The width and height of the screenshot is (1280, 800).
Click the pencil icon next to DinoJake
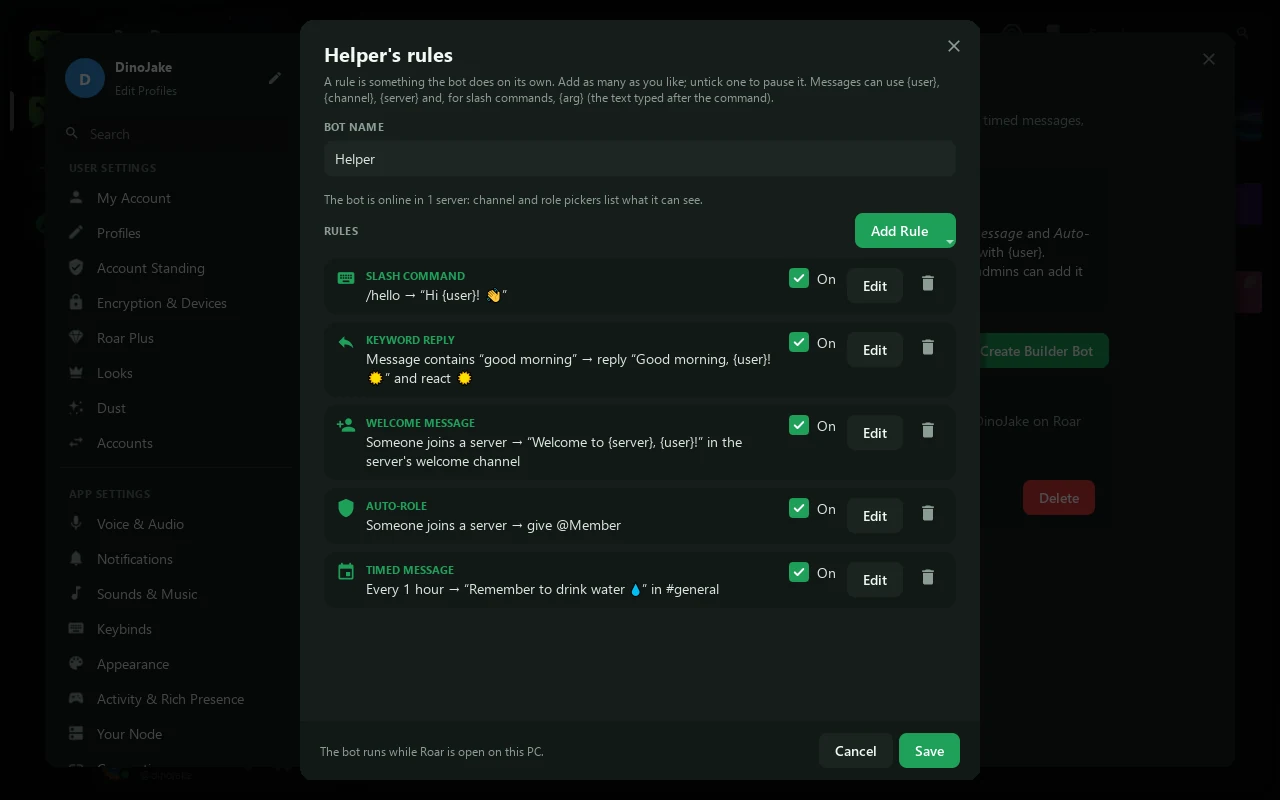tap(275, 78)
